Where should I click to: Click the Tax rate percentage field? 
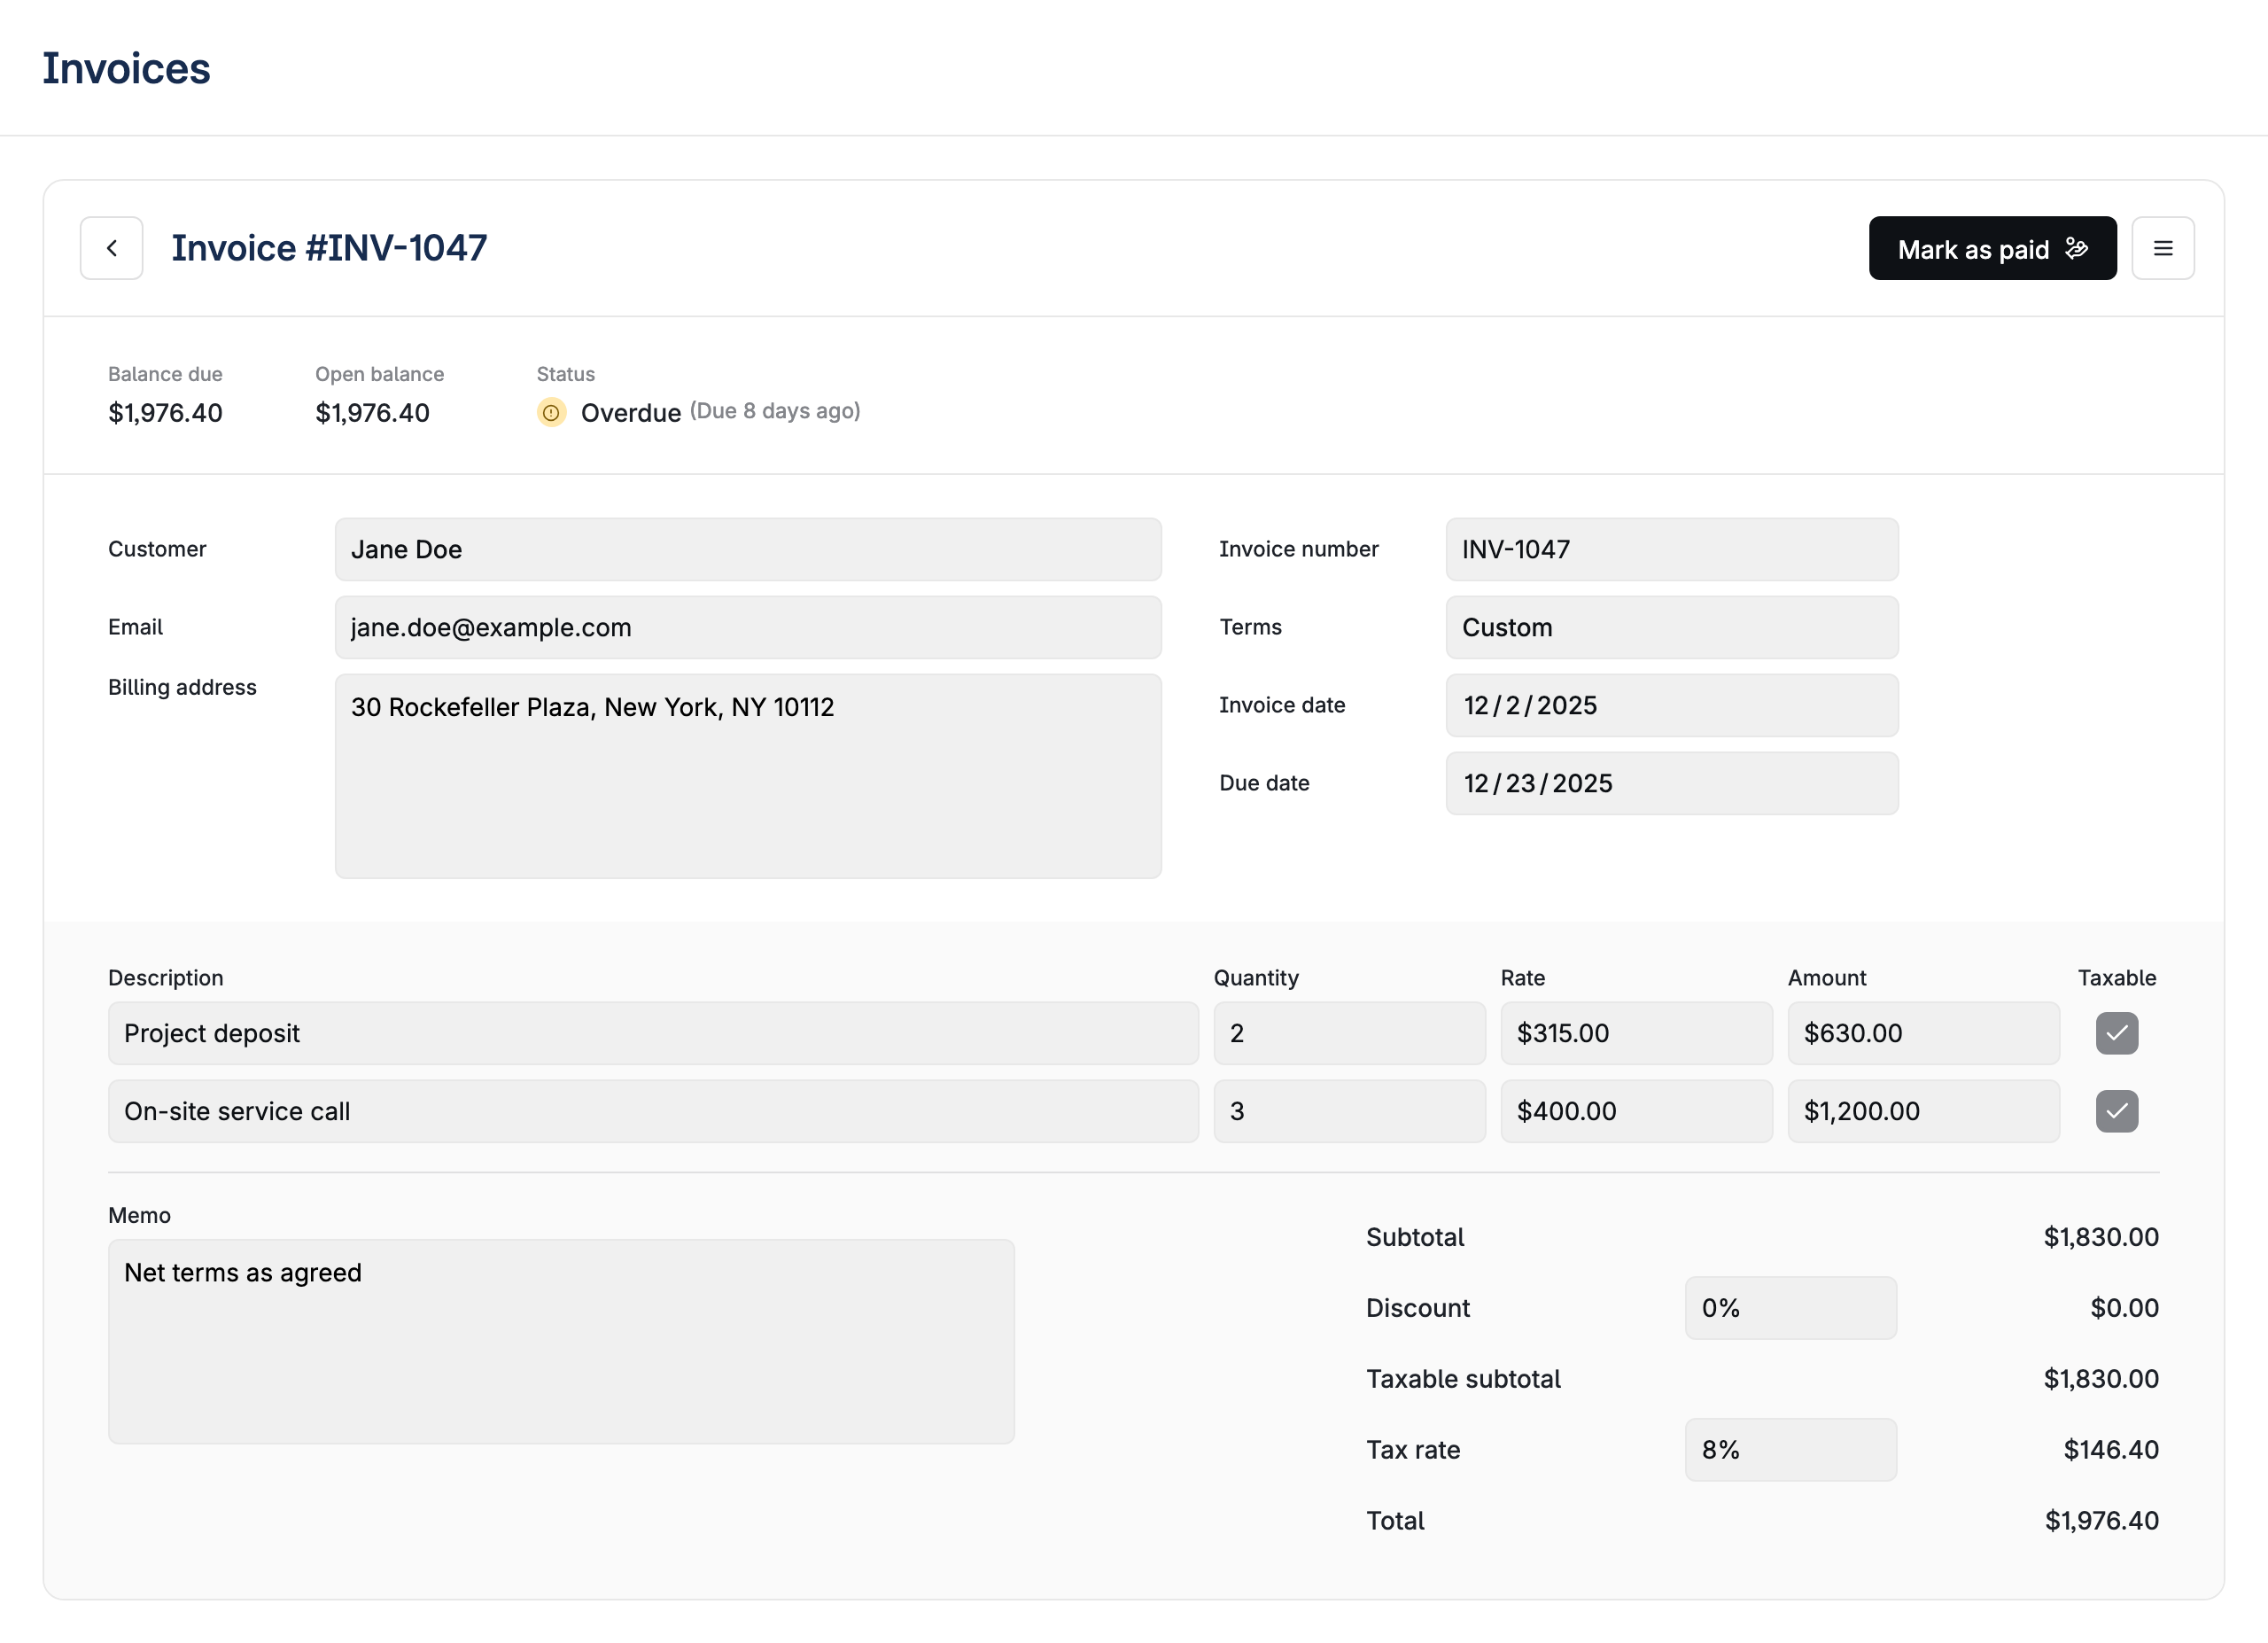pyautogui.click(x=1791, y=1450)
